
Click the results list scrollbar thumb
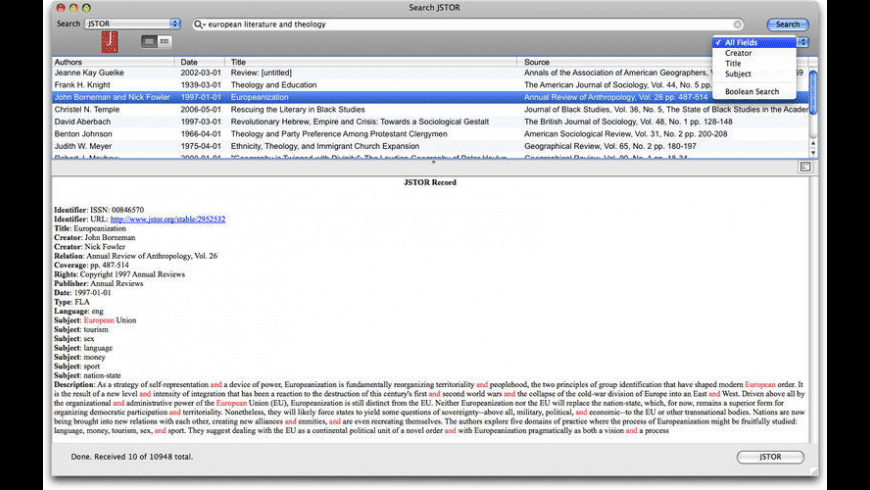pos(813,92)
